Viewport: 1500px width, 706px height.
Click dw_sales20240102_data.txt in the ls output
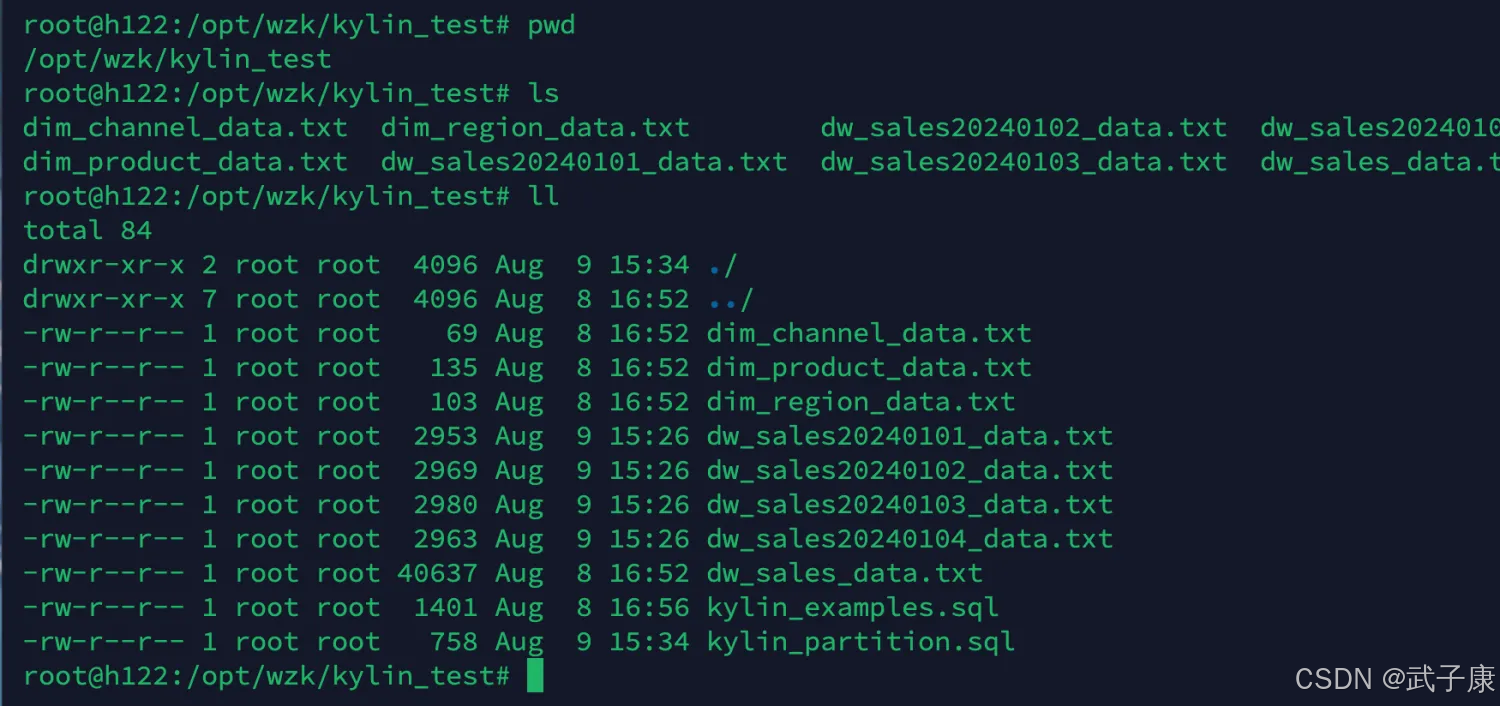[x=1023, y=128]
